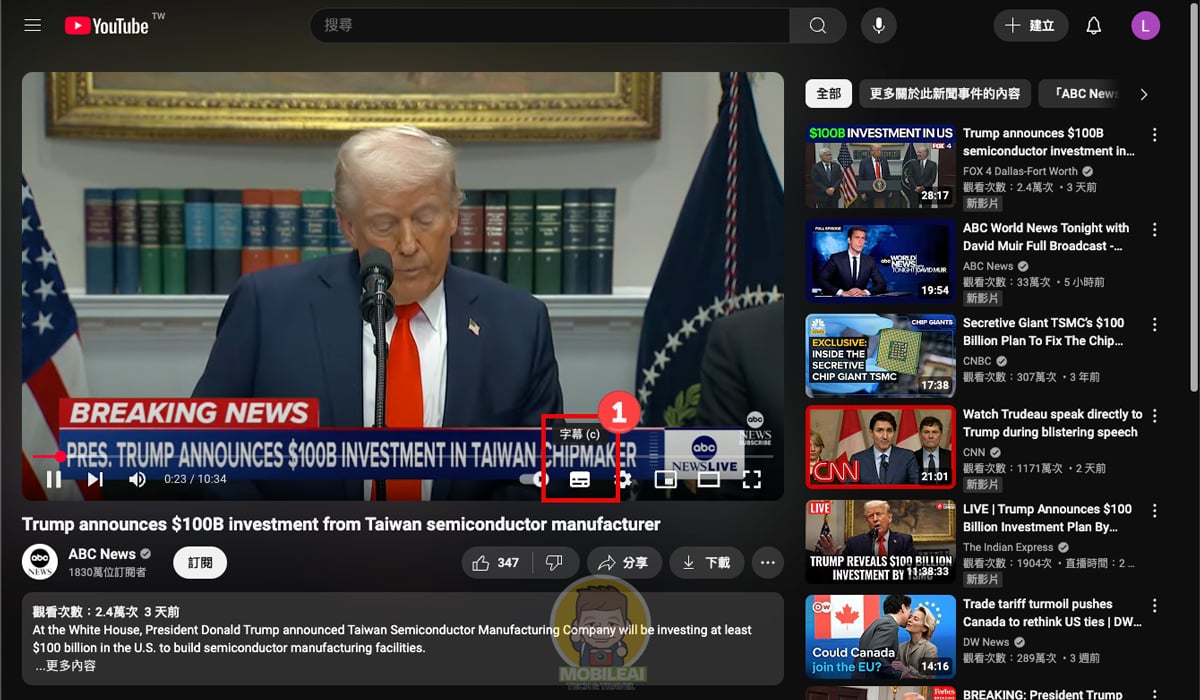Screen dimensions: 1200x700
Task: Open options for the Indian Express live video
Action: click(1155, 511)
